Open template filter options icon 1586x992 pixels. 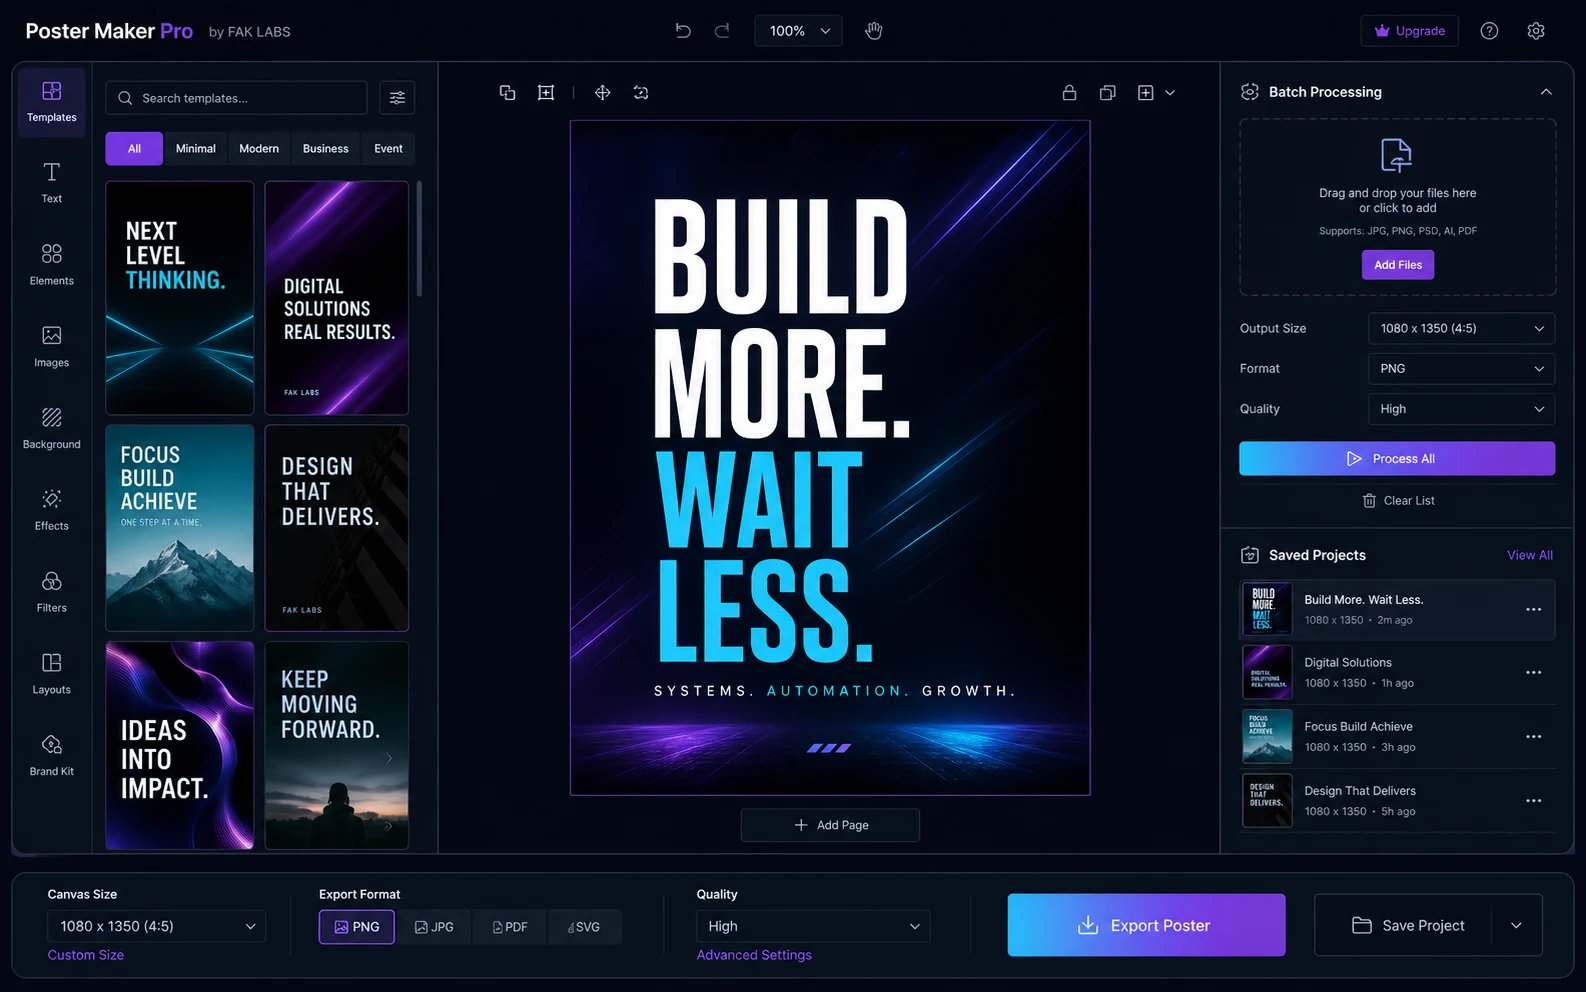coord(397,98)
